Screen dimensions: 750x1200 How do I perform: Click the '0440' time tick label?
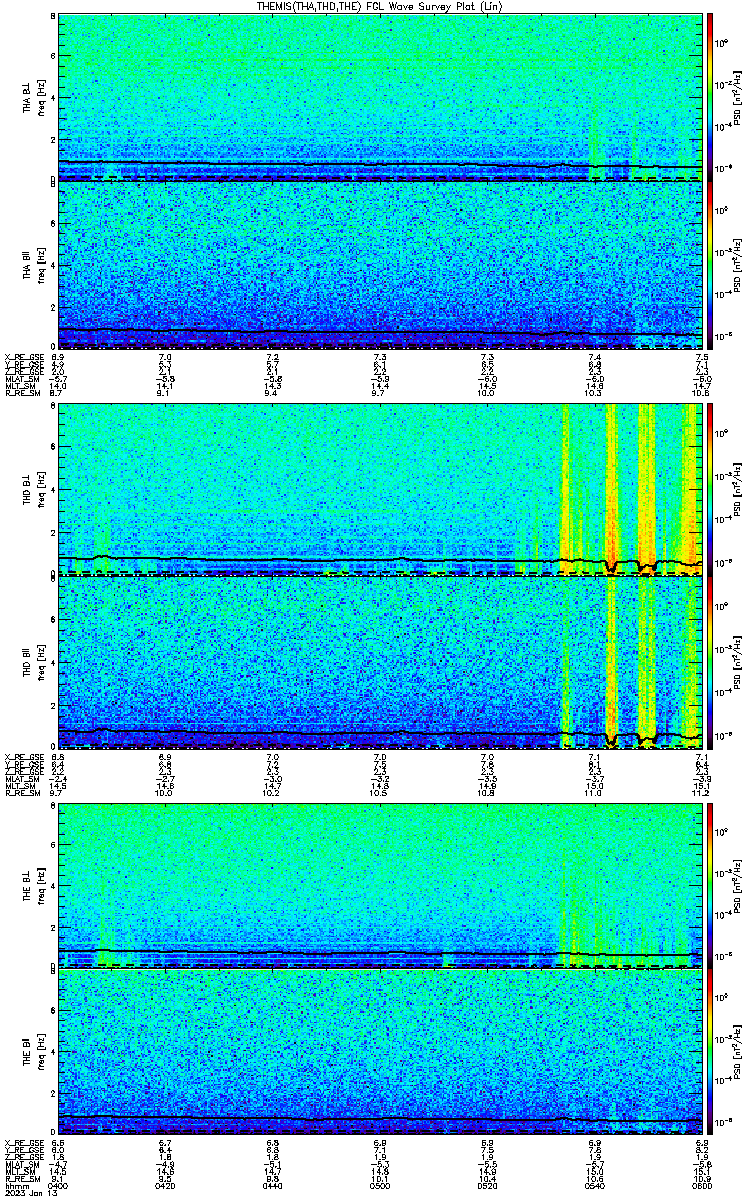coord(272,1185)
